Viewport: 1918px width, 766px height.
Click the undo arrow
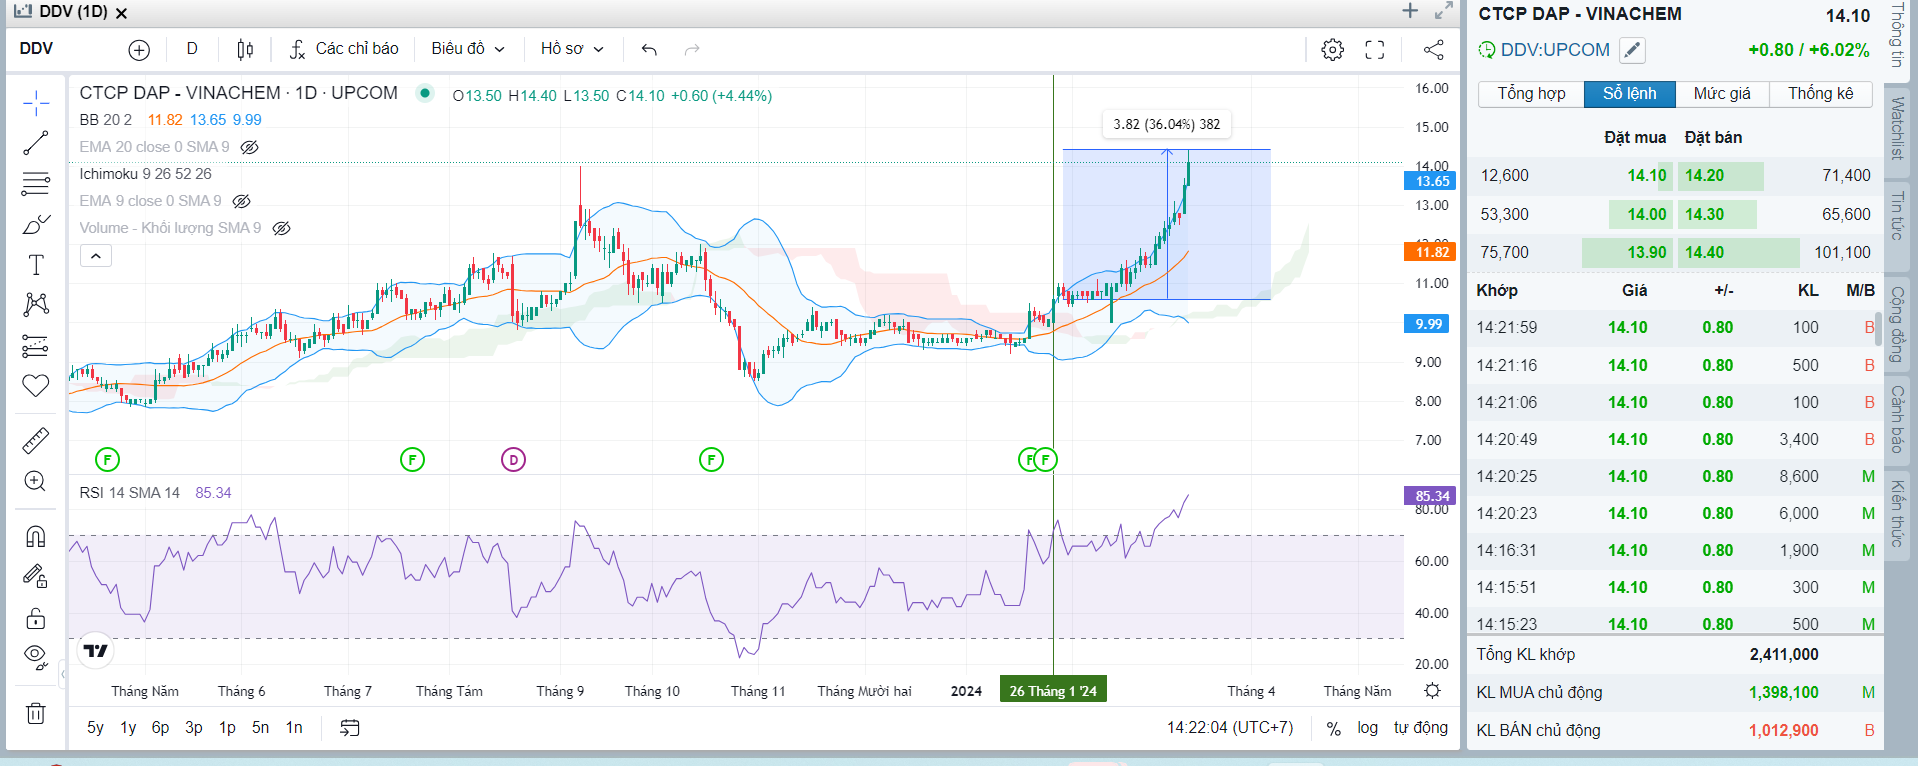(x=649, y=49)
